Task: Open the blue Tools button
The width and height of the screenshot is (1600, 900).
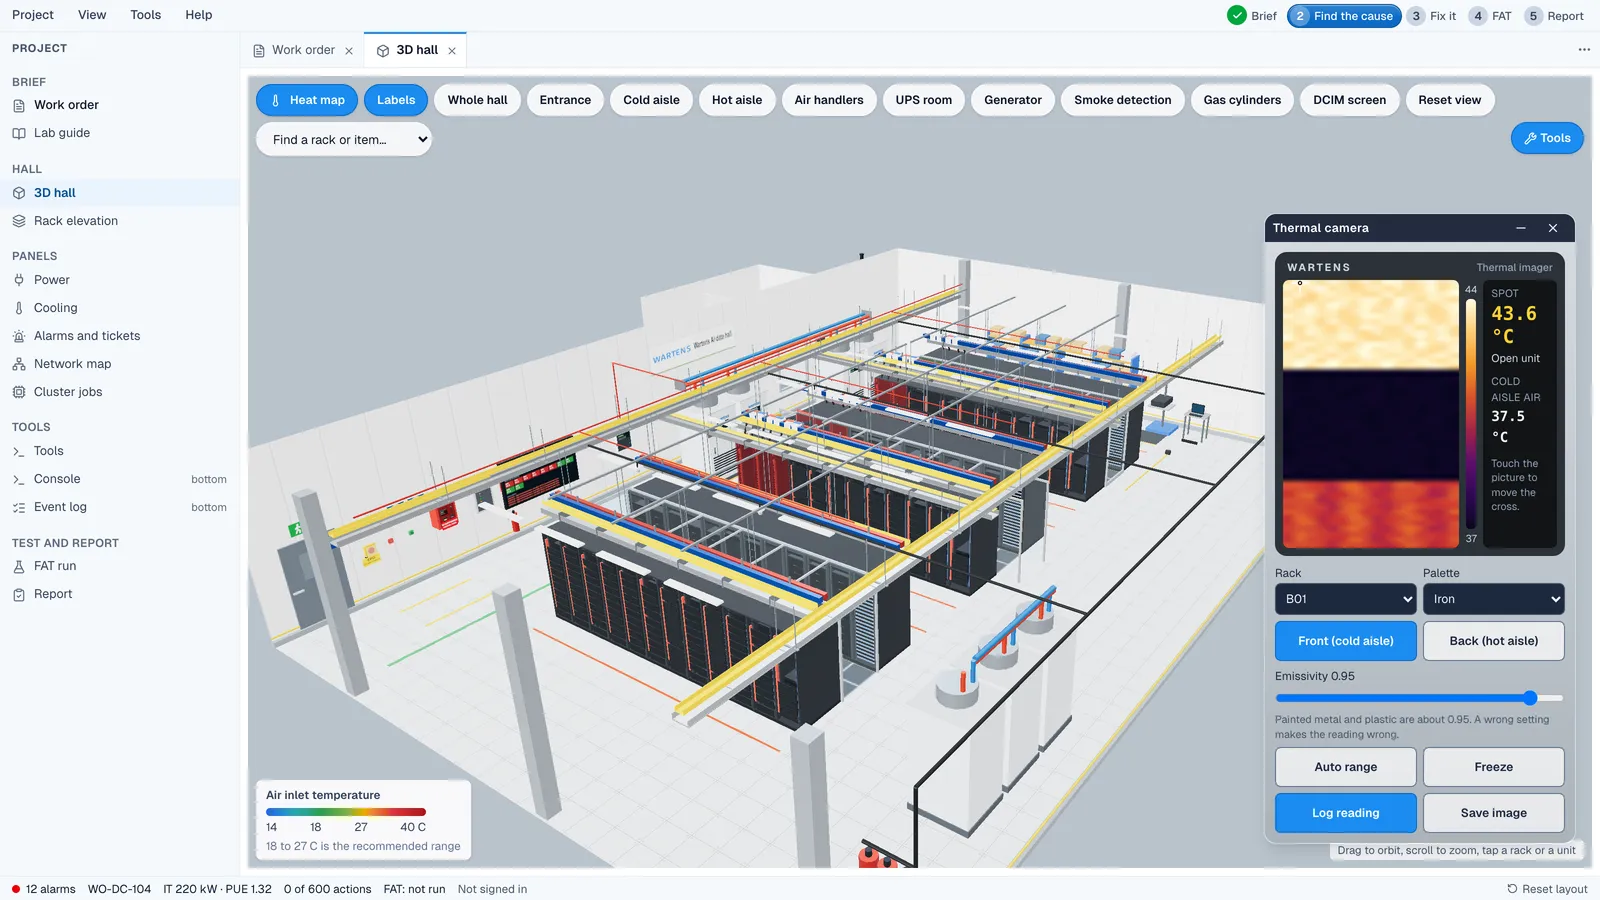Action: coord(1547,138)
